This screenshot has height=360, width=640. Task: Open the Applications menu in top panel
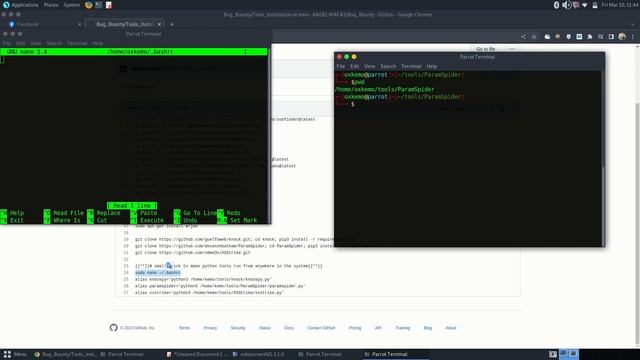20,5
